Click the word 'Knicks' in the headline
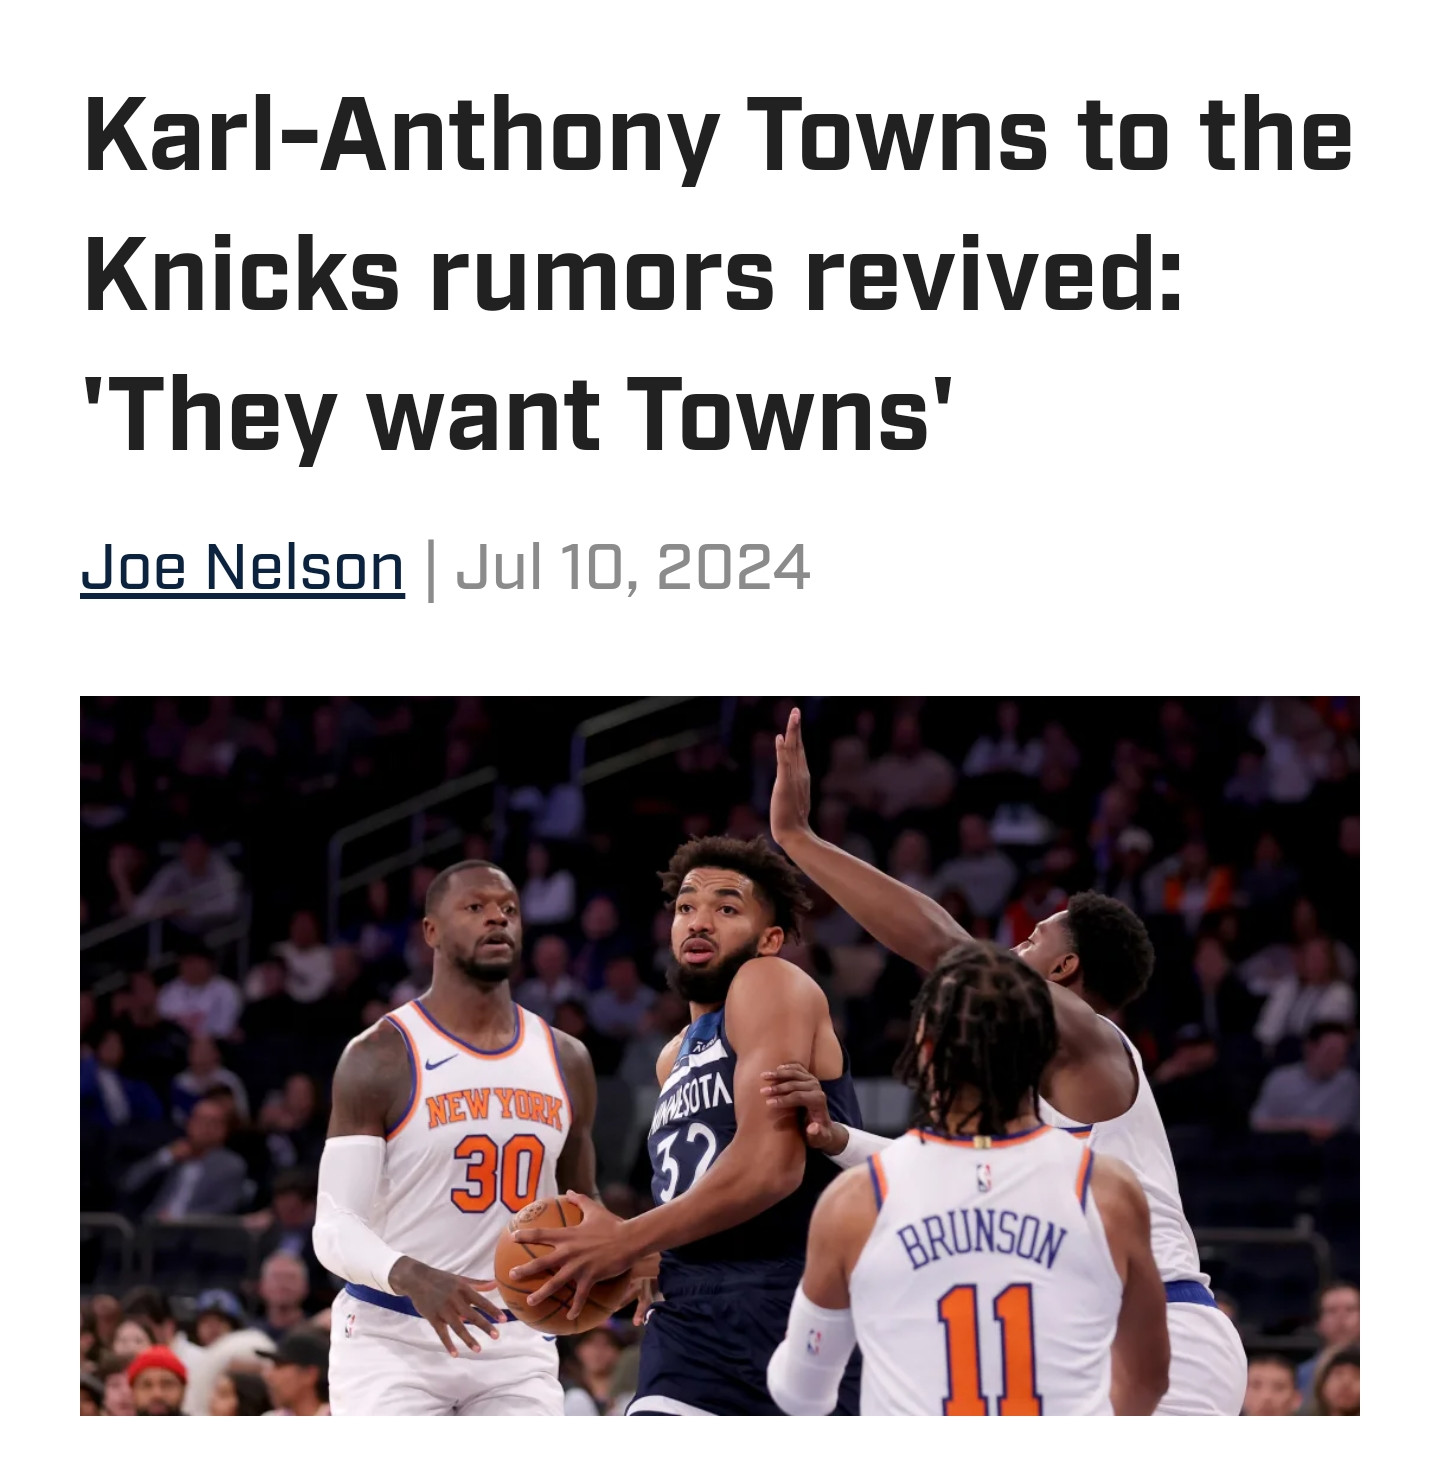The width and height of the screenshot is (1439, 1478). point(242,276)
